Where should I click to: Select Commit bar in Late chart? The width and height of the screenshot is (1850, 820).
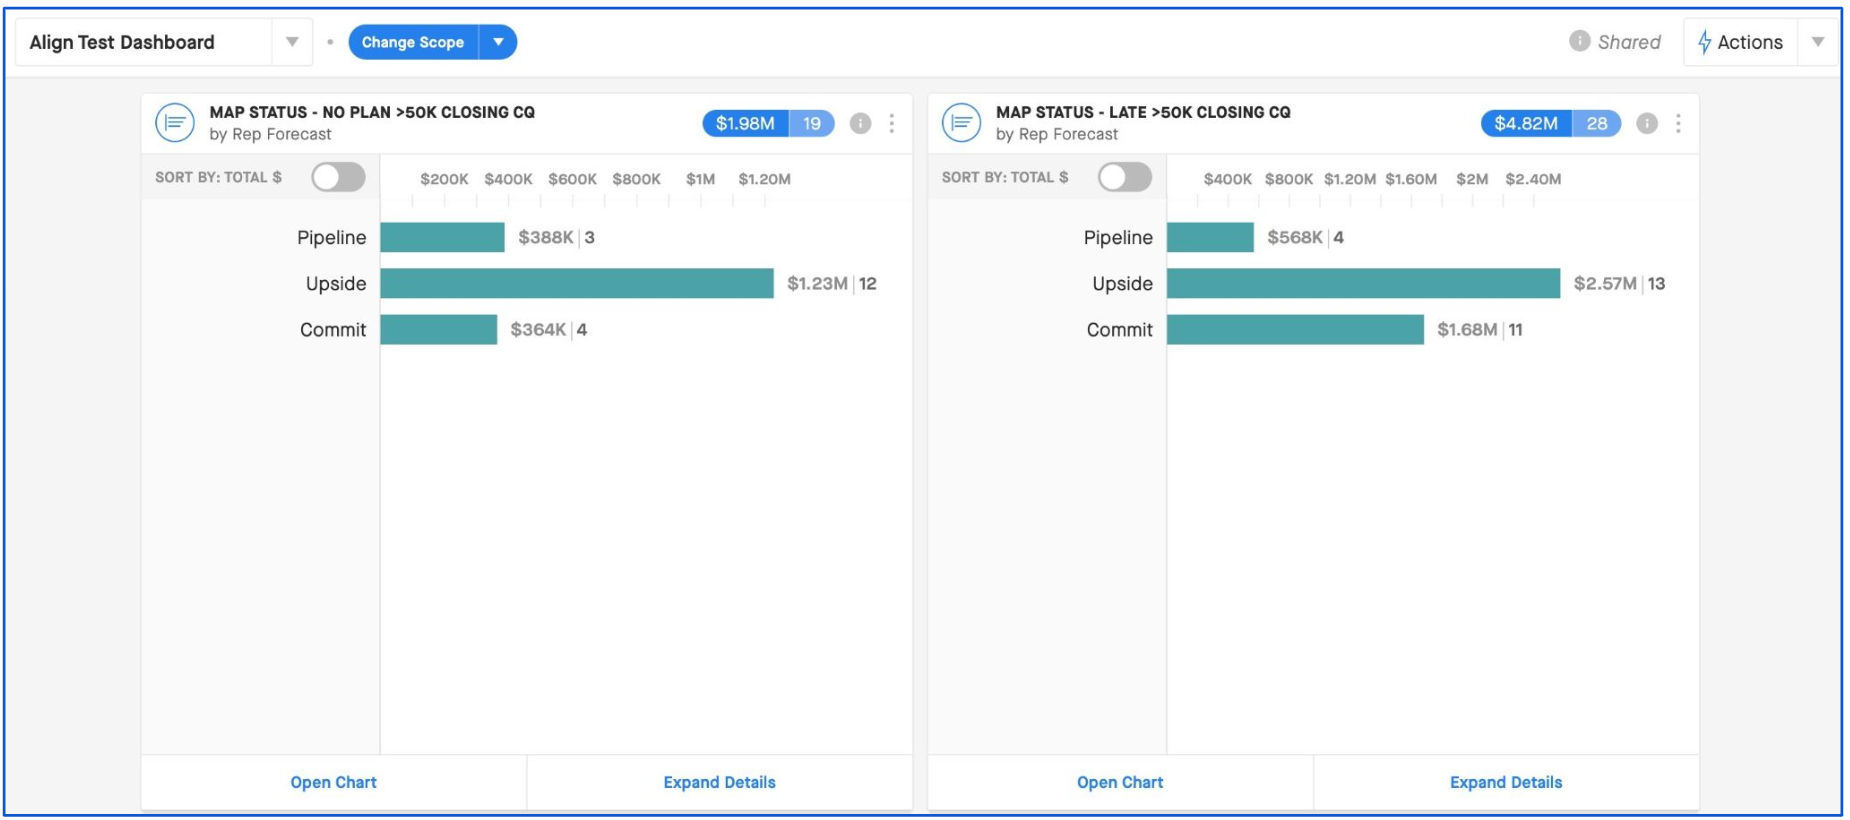pos(1296,329)
